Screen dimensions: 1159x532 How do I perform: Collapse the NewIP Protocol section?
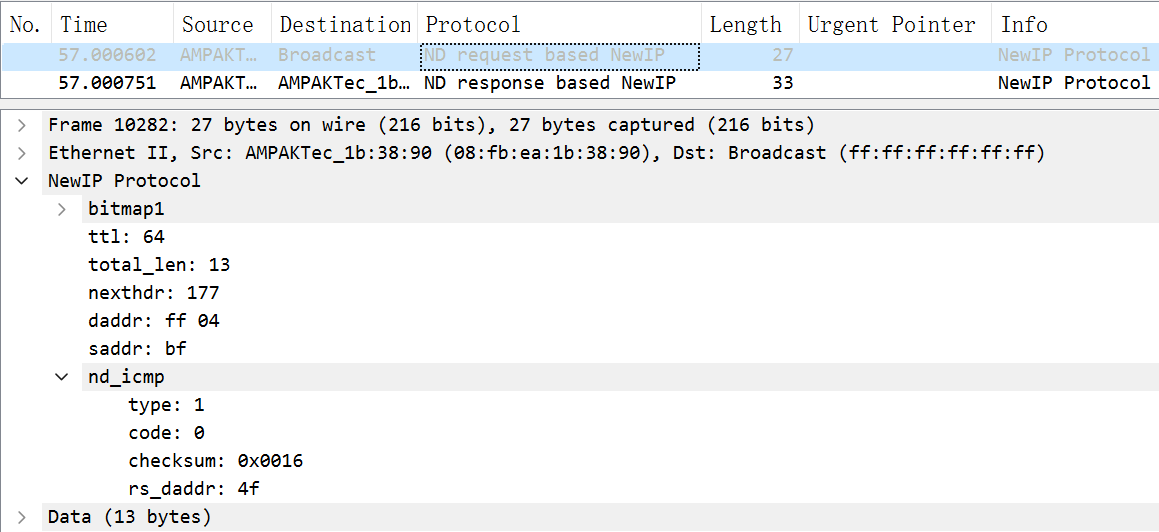[22, 181]
